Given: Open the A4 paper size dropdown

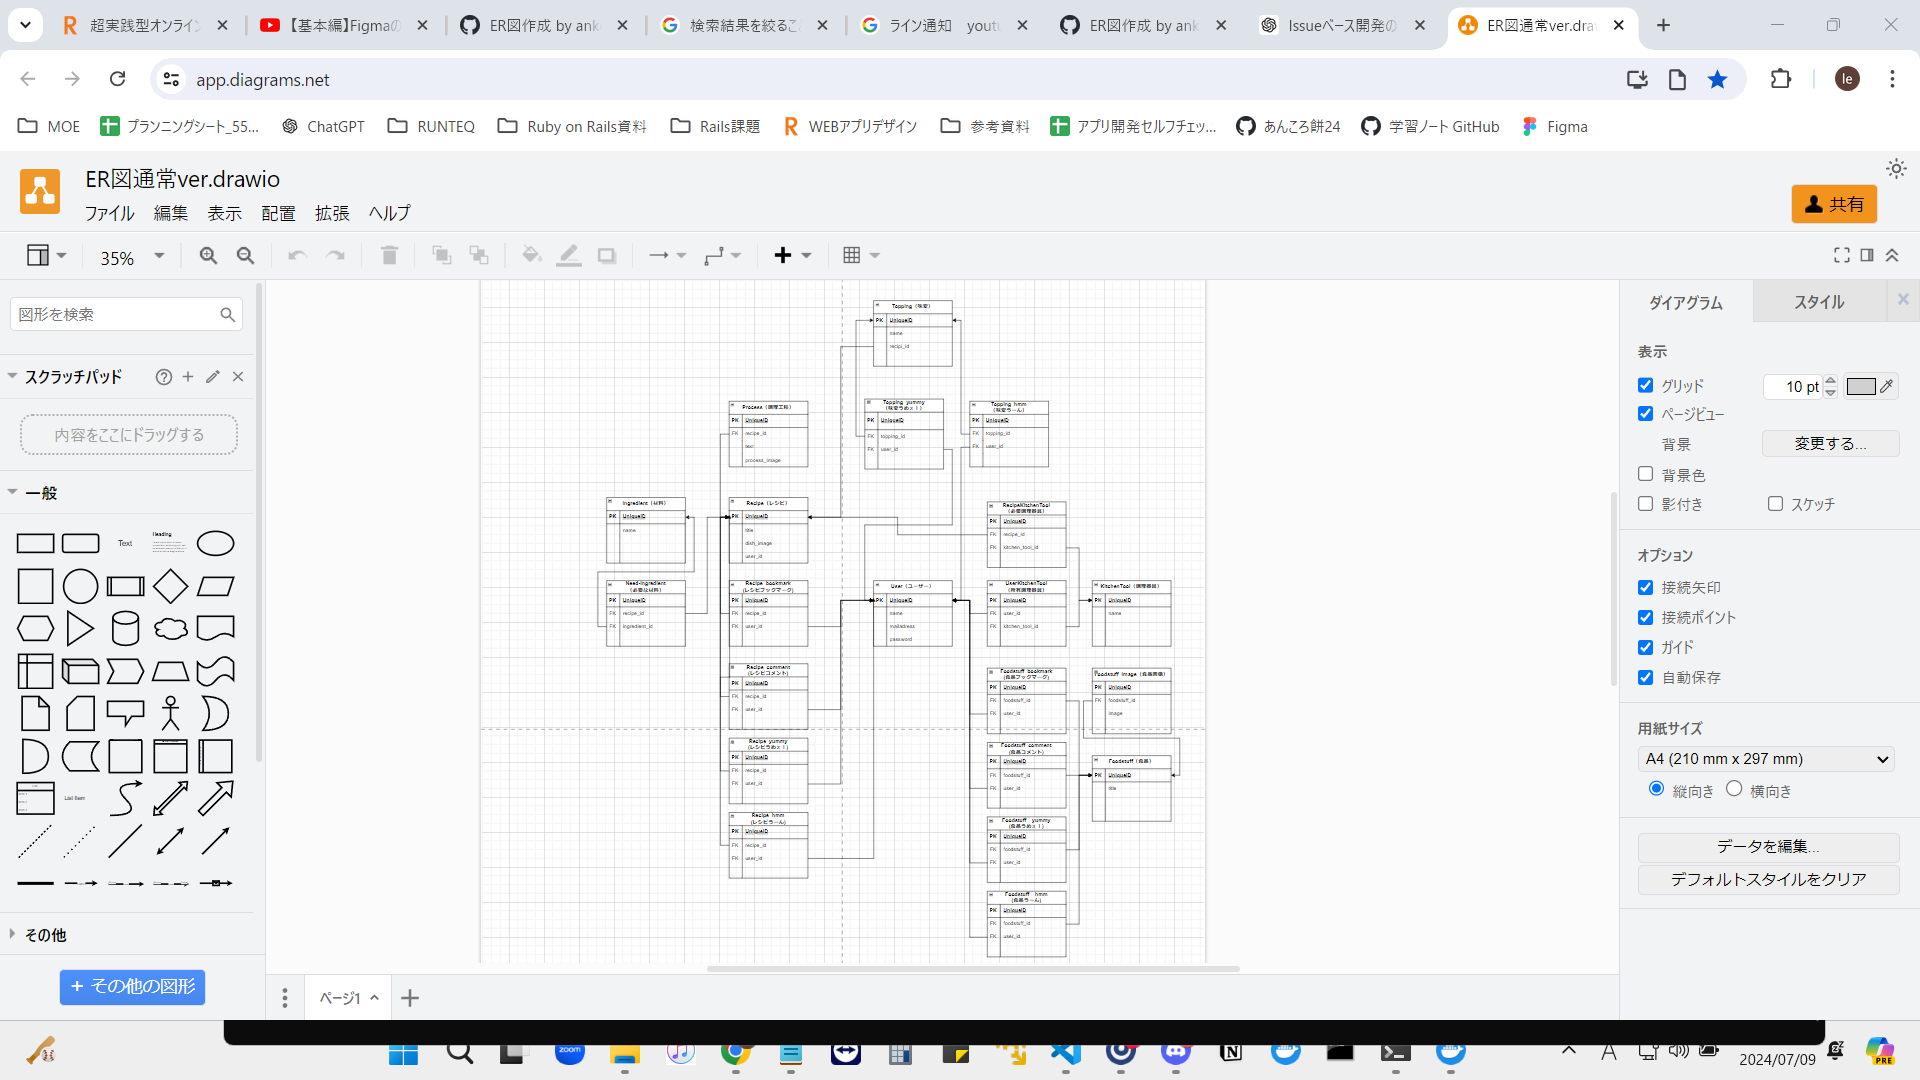Looking at the screenshot, I should 1766,759.
